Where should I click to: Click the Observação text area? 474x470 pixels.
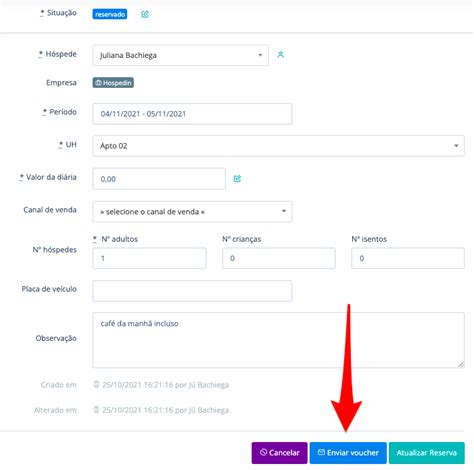click(x=278, y=340)
